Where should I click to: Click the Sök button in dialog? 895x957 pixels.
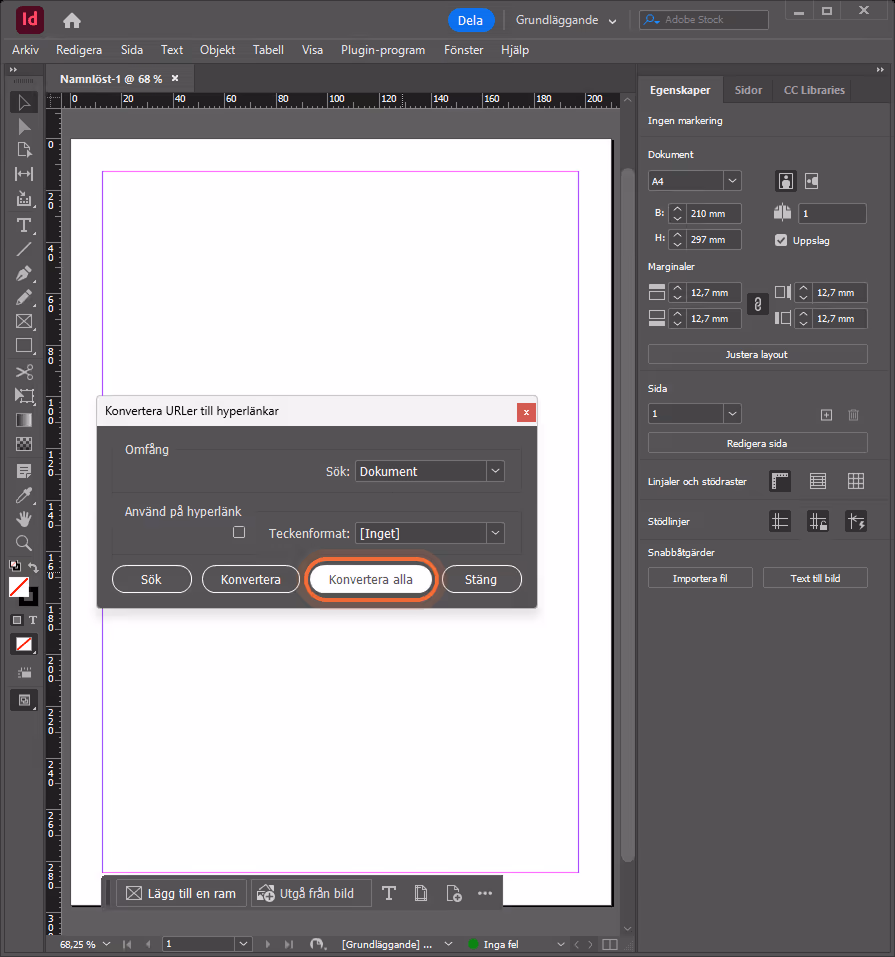pyautogui.click(x=151, y=579)
